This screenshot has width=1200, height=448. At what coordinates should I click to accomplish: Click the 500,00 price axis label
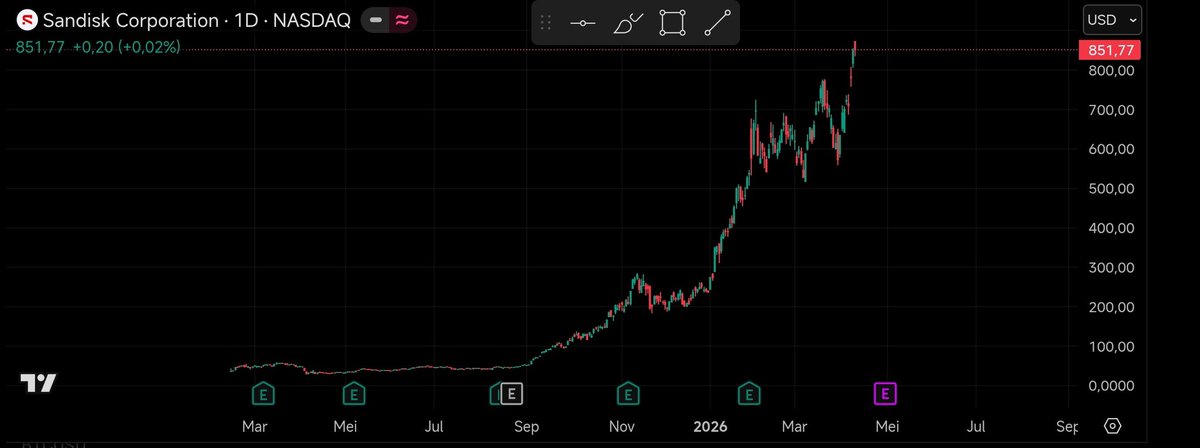pos(1113,188)
